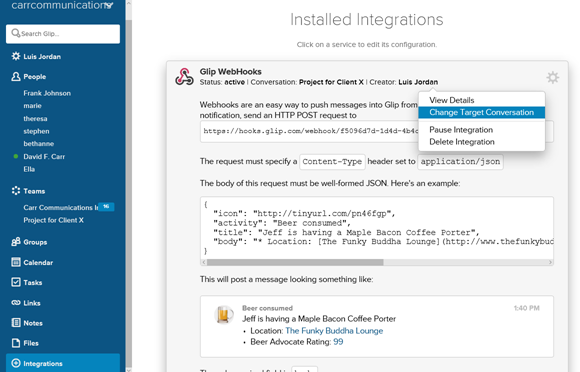
Task: Click the Beer Advocate Rating 99 link
Action: (338, 342)
